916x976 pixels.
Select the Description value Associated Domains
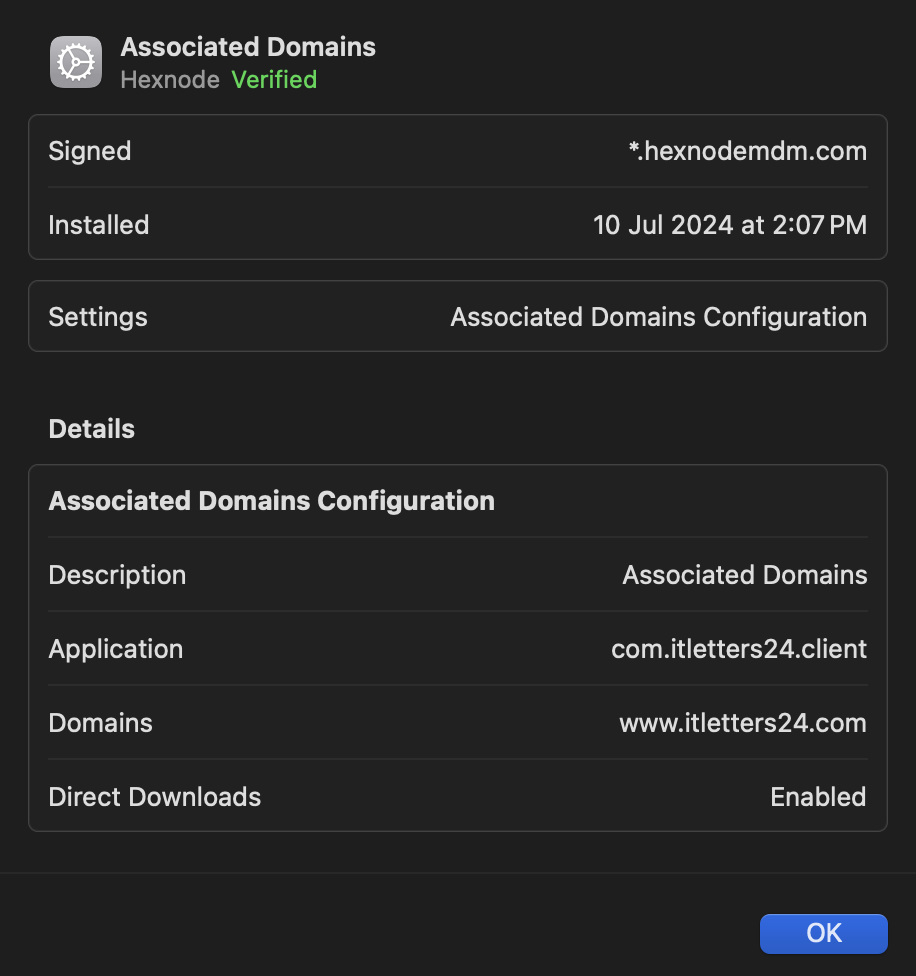coord(745,575)
